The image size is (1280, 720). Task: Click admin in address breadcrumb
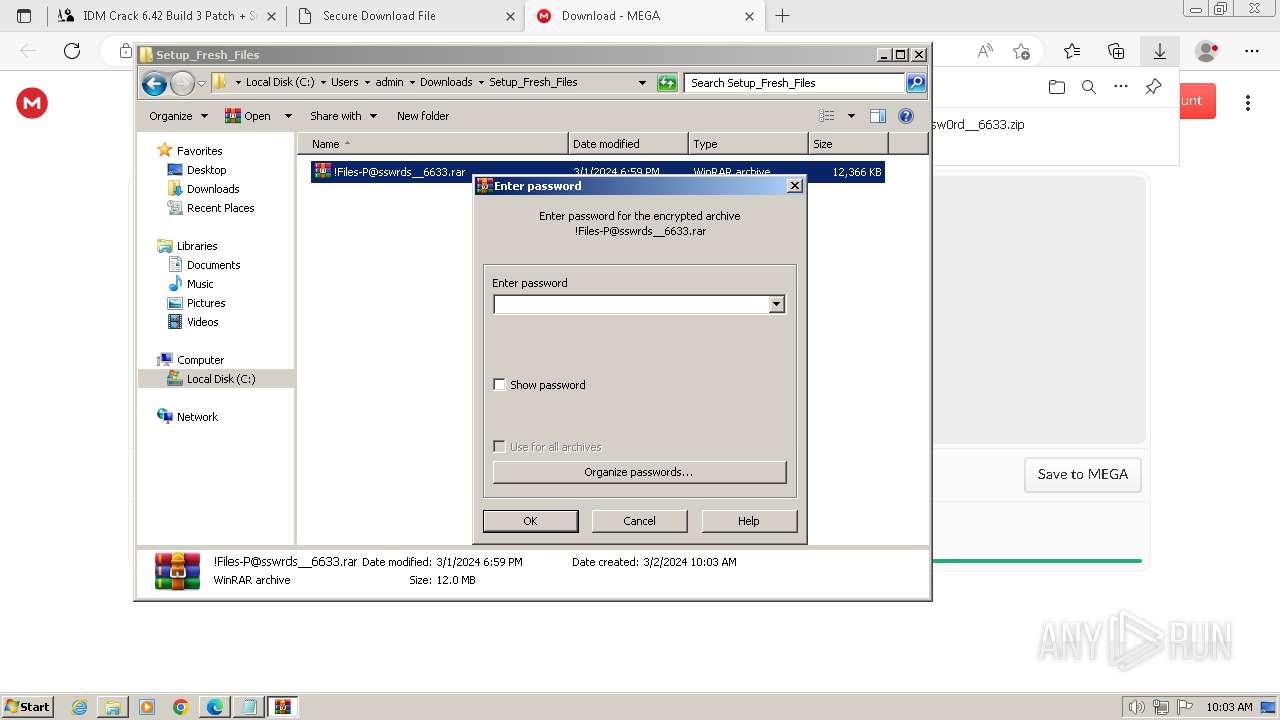[x=389, y=83]
